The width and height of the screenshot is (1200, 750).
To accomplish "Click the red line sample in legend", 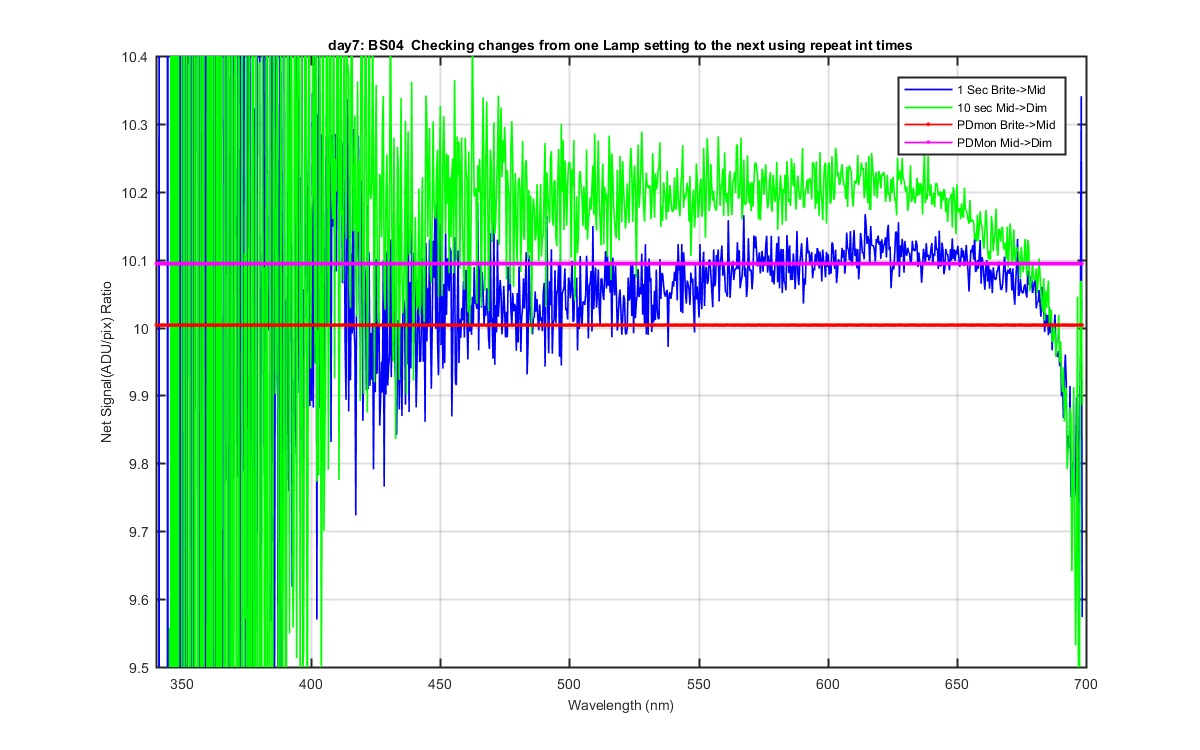I will 927,125.
